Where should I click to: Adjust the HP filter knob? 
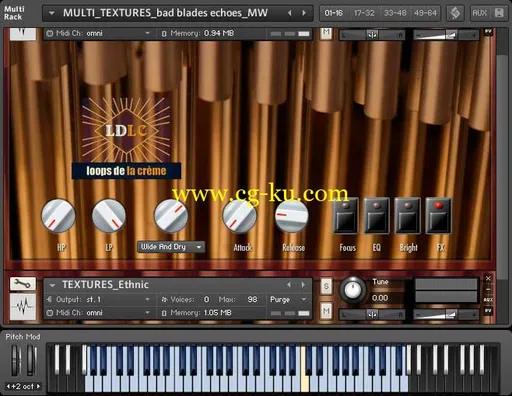click(x=58, y=216)
